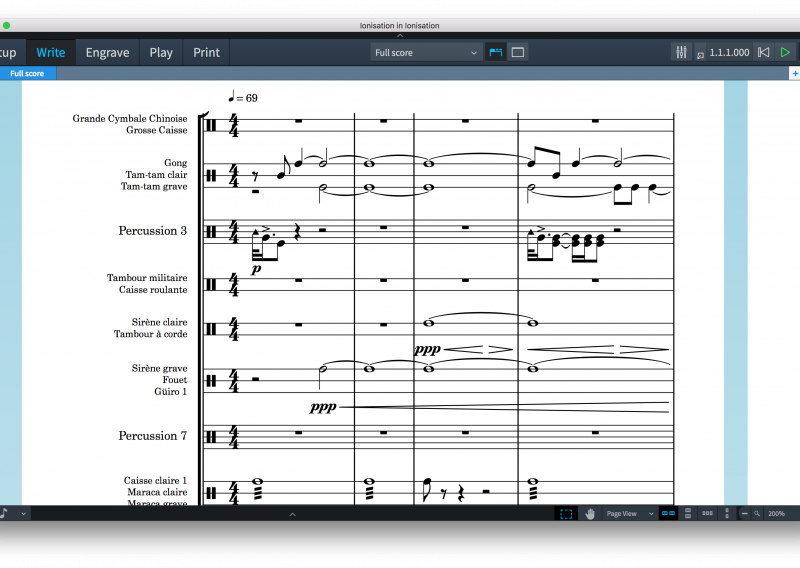
Task: Zoom out with the minus button
Action: coord(744,513)
